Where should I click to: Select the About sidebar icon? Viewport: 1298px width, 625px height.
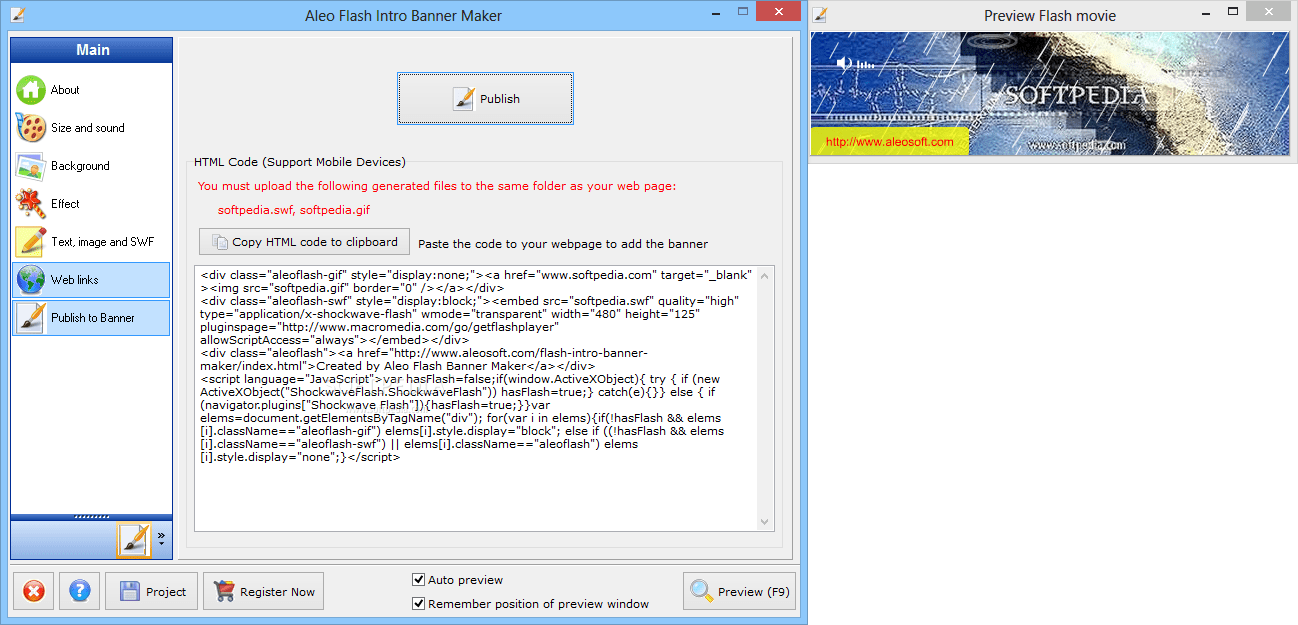tap(30, 89)
